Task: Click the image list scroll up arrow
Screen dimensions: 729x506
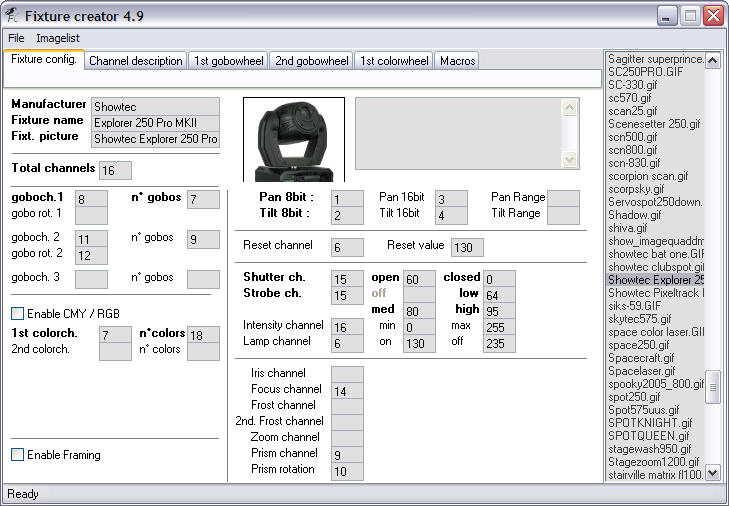Action: click(x=713, y=60)
